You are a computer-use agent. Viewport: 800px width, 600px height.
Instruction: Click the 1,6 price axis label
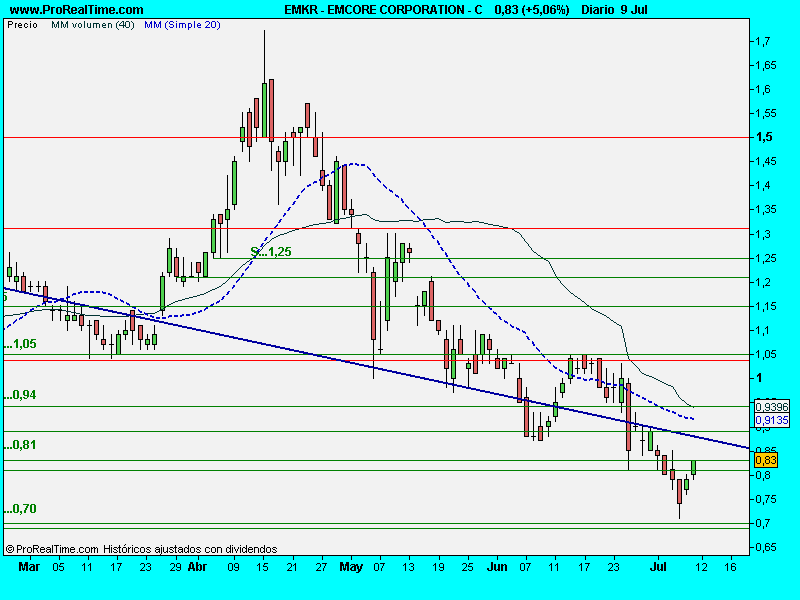tap(763, 89)
